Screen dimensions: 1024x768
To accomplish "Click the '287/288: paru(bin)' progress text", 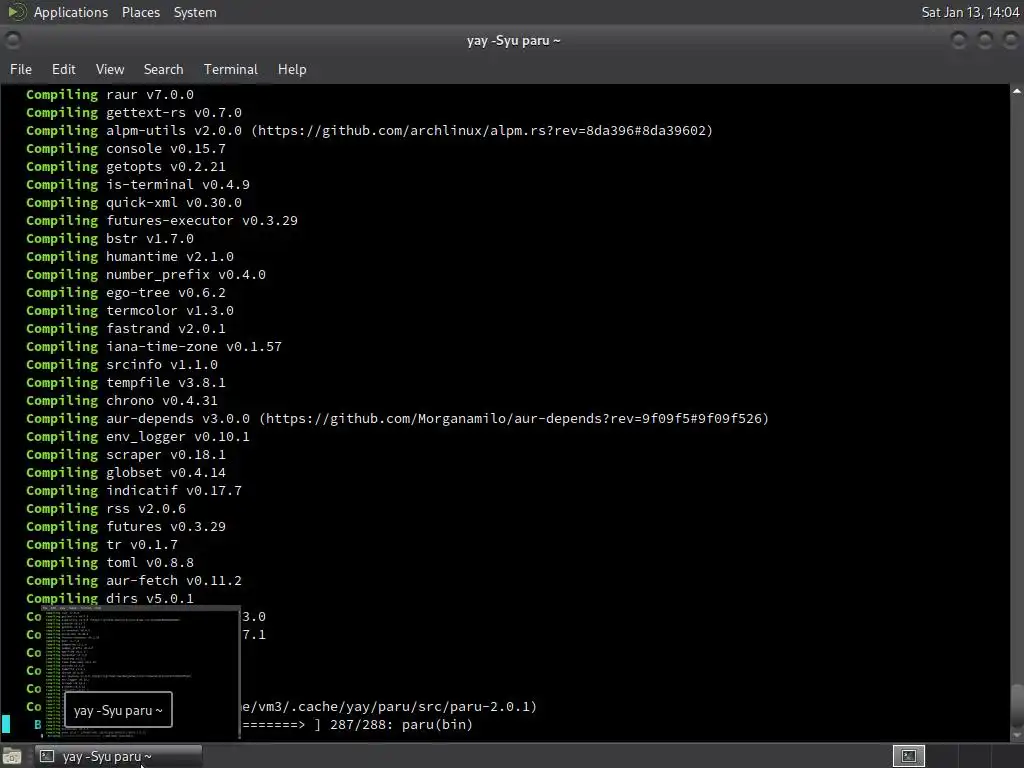I will 401,725.
